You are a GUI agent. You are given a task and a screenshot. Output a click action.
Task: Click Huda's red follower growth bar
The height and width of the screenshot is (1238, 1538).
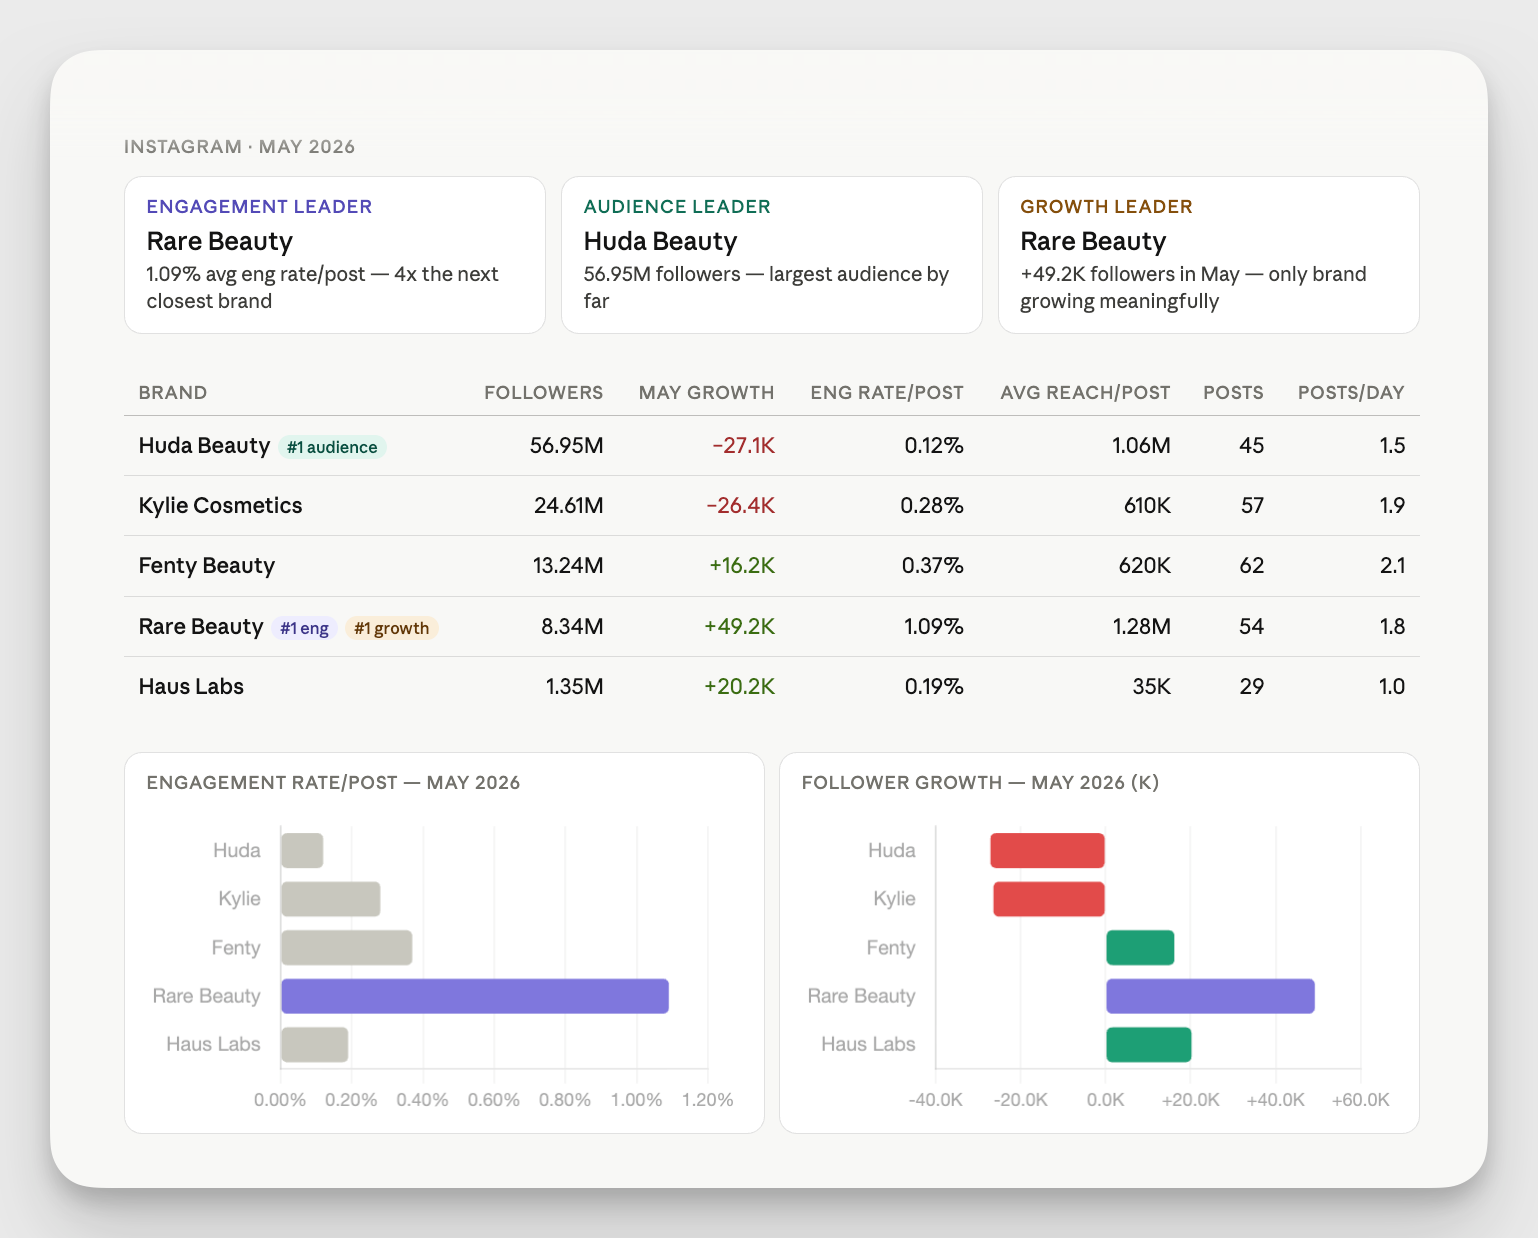point(1048,851)
